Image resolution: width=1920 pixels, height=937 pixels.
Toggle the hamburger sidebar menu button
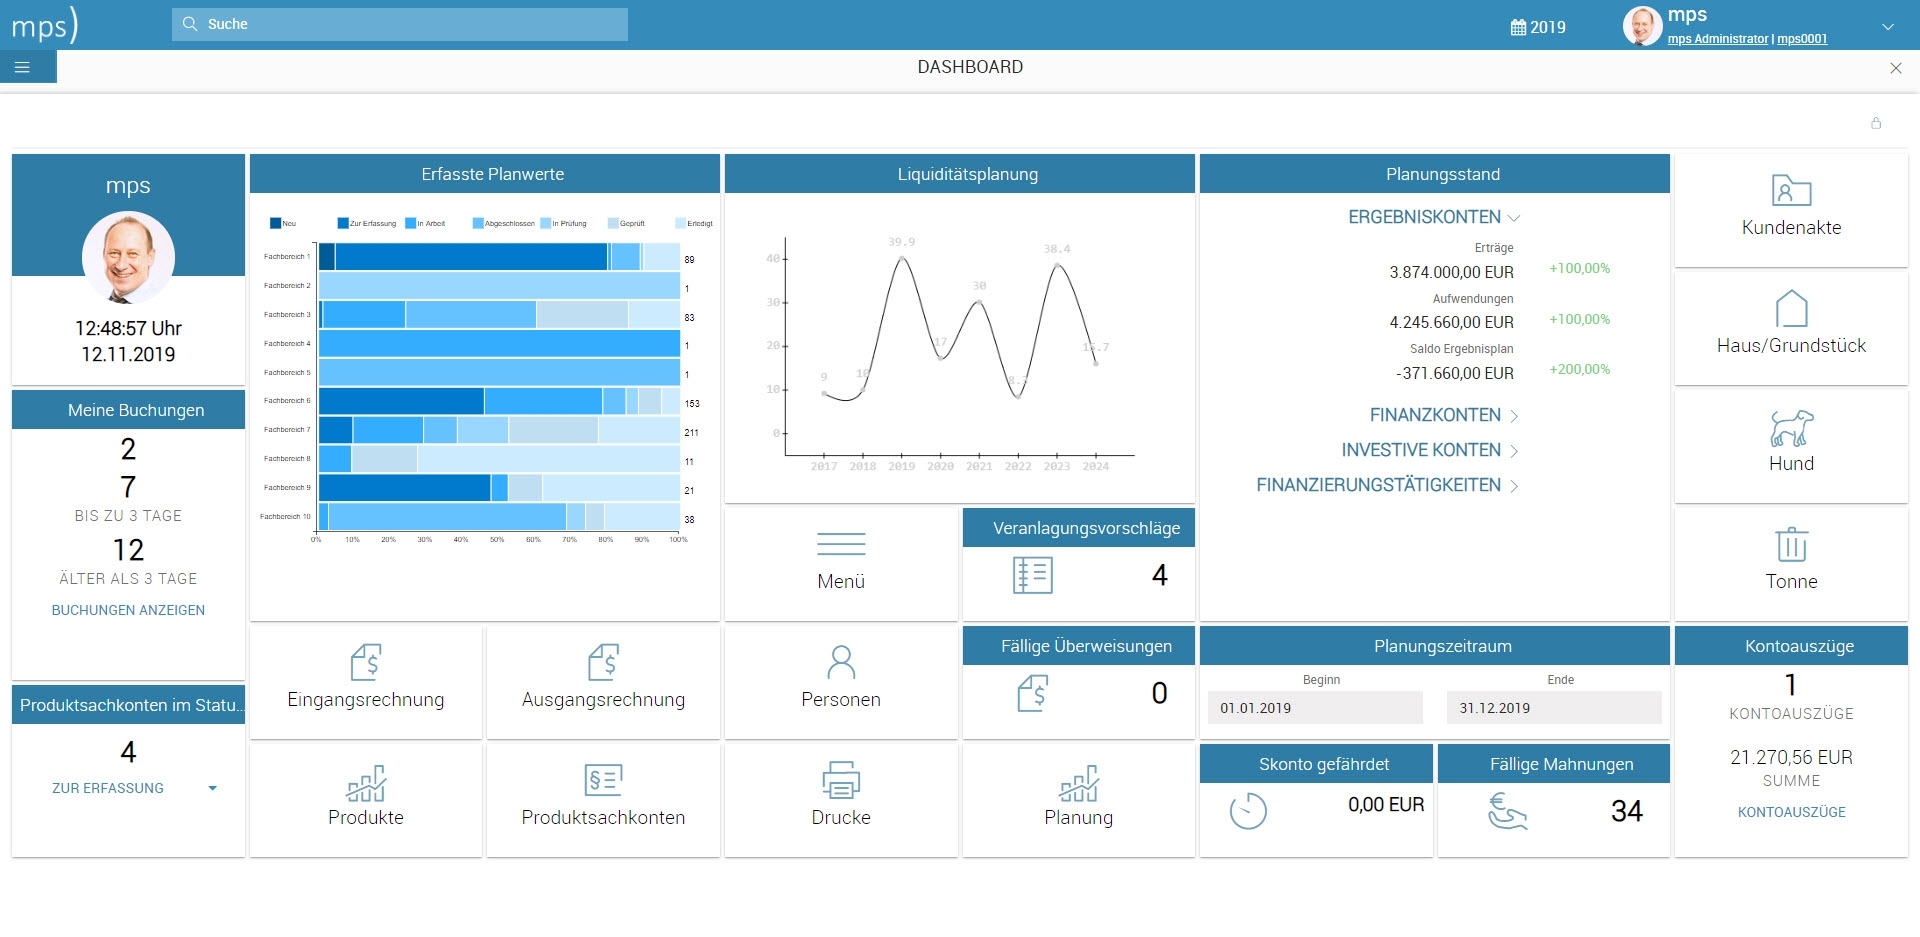pos(22,67)
